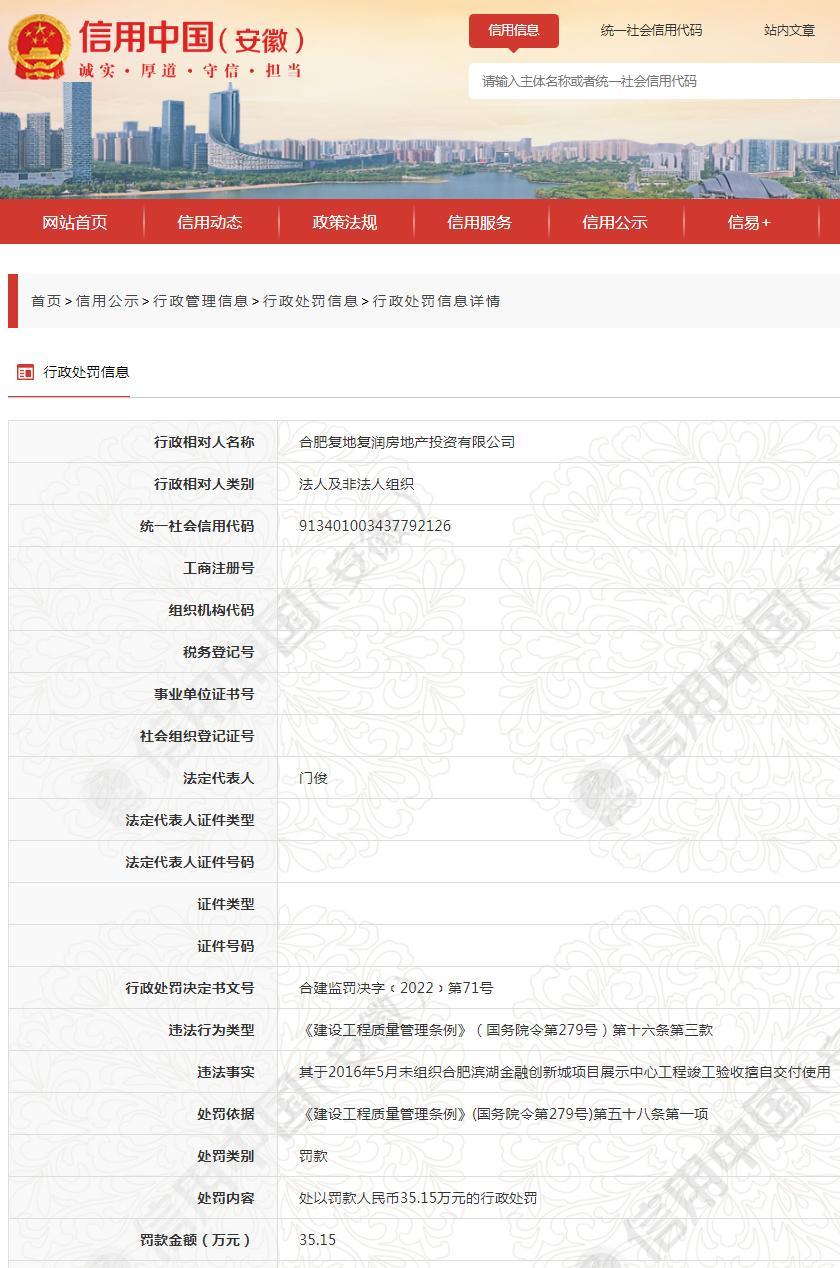The image size is (840, 1268).
Task: Select the 站内文章 search tab
Action: [x=790, y=30]
